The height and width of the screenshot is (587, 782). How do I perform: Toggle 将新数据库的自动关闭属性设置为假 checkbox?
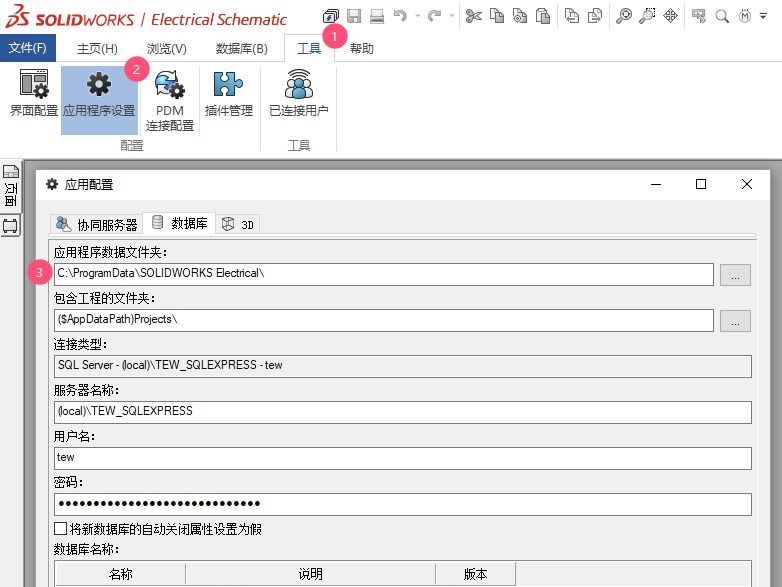(61, 528)
